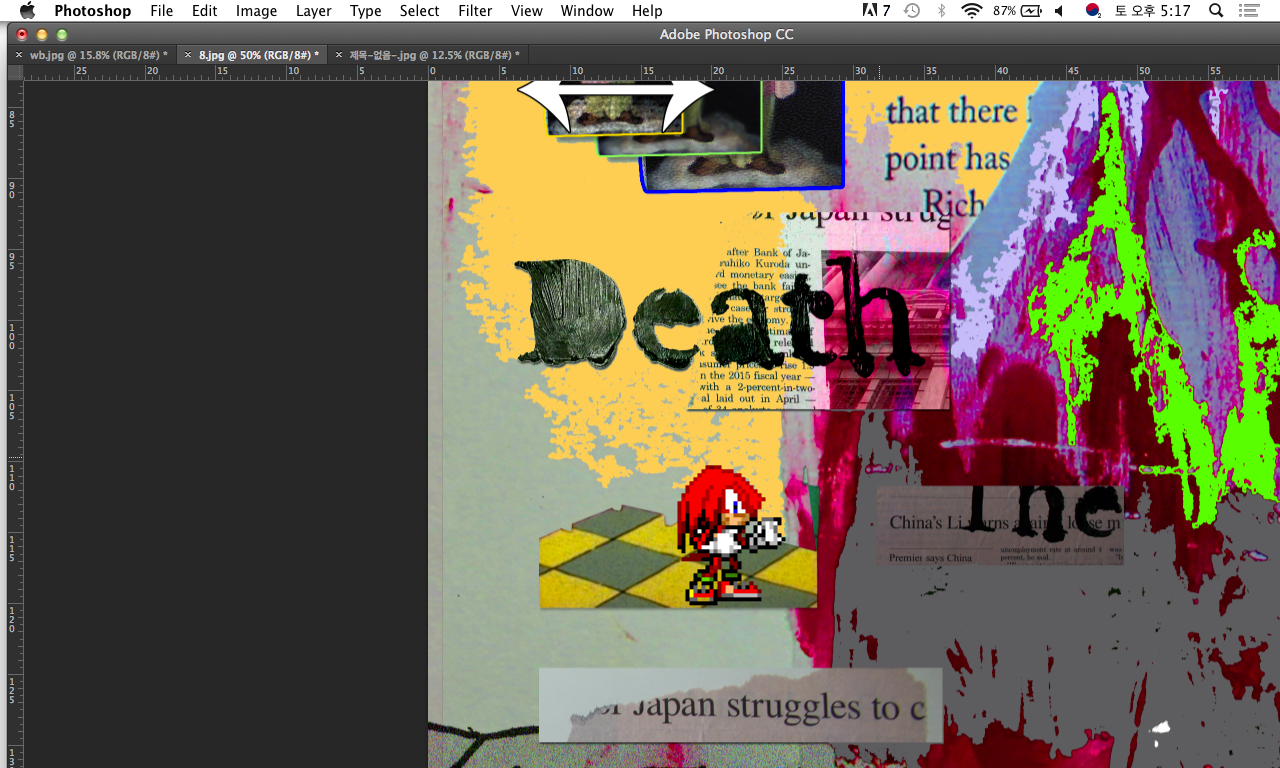Close the wb.jpg document tab

(x=18, y=55)
